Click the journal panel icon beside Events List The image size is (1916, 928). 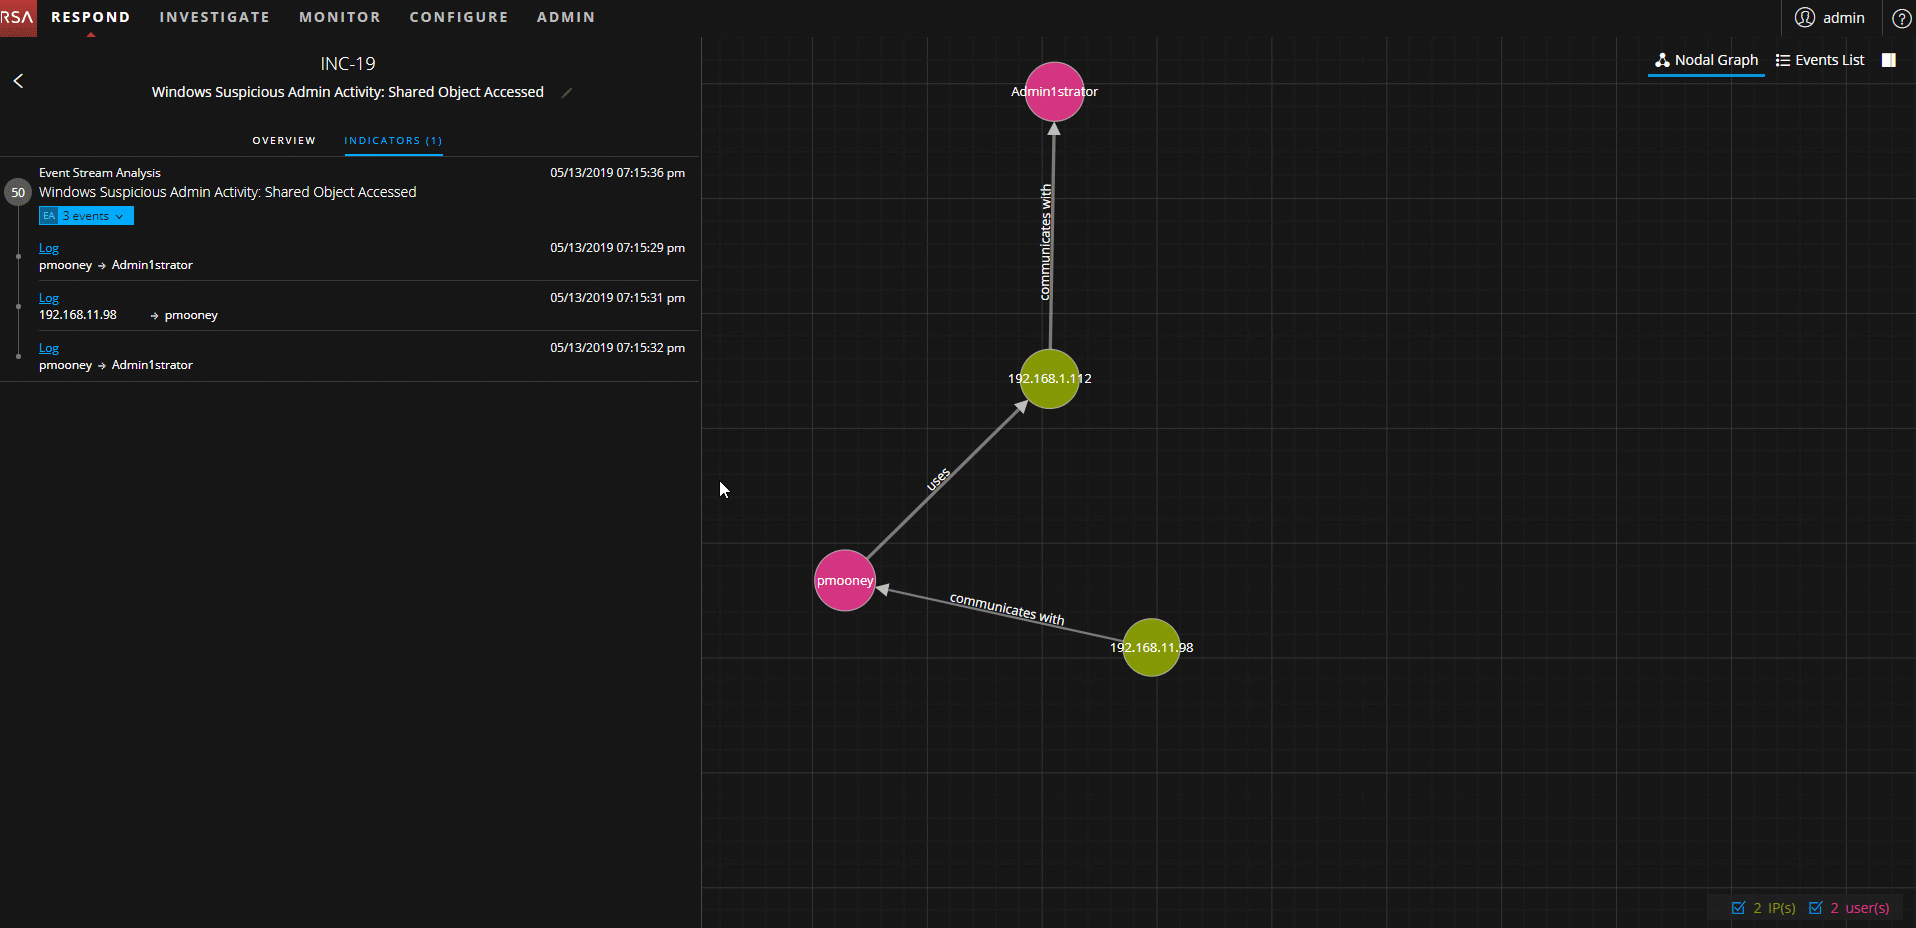(1888, 60)
